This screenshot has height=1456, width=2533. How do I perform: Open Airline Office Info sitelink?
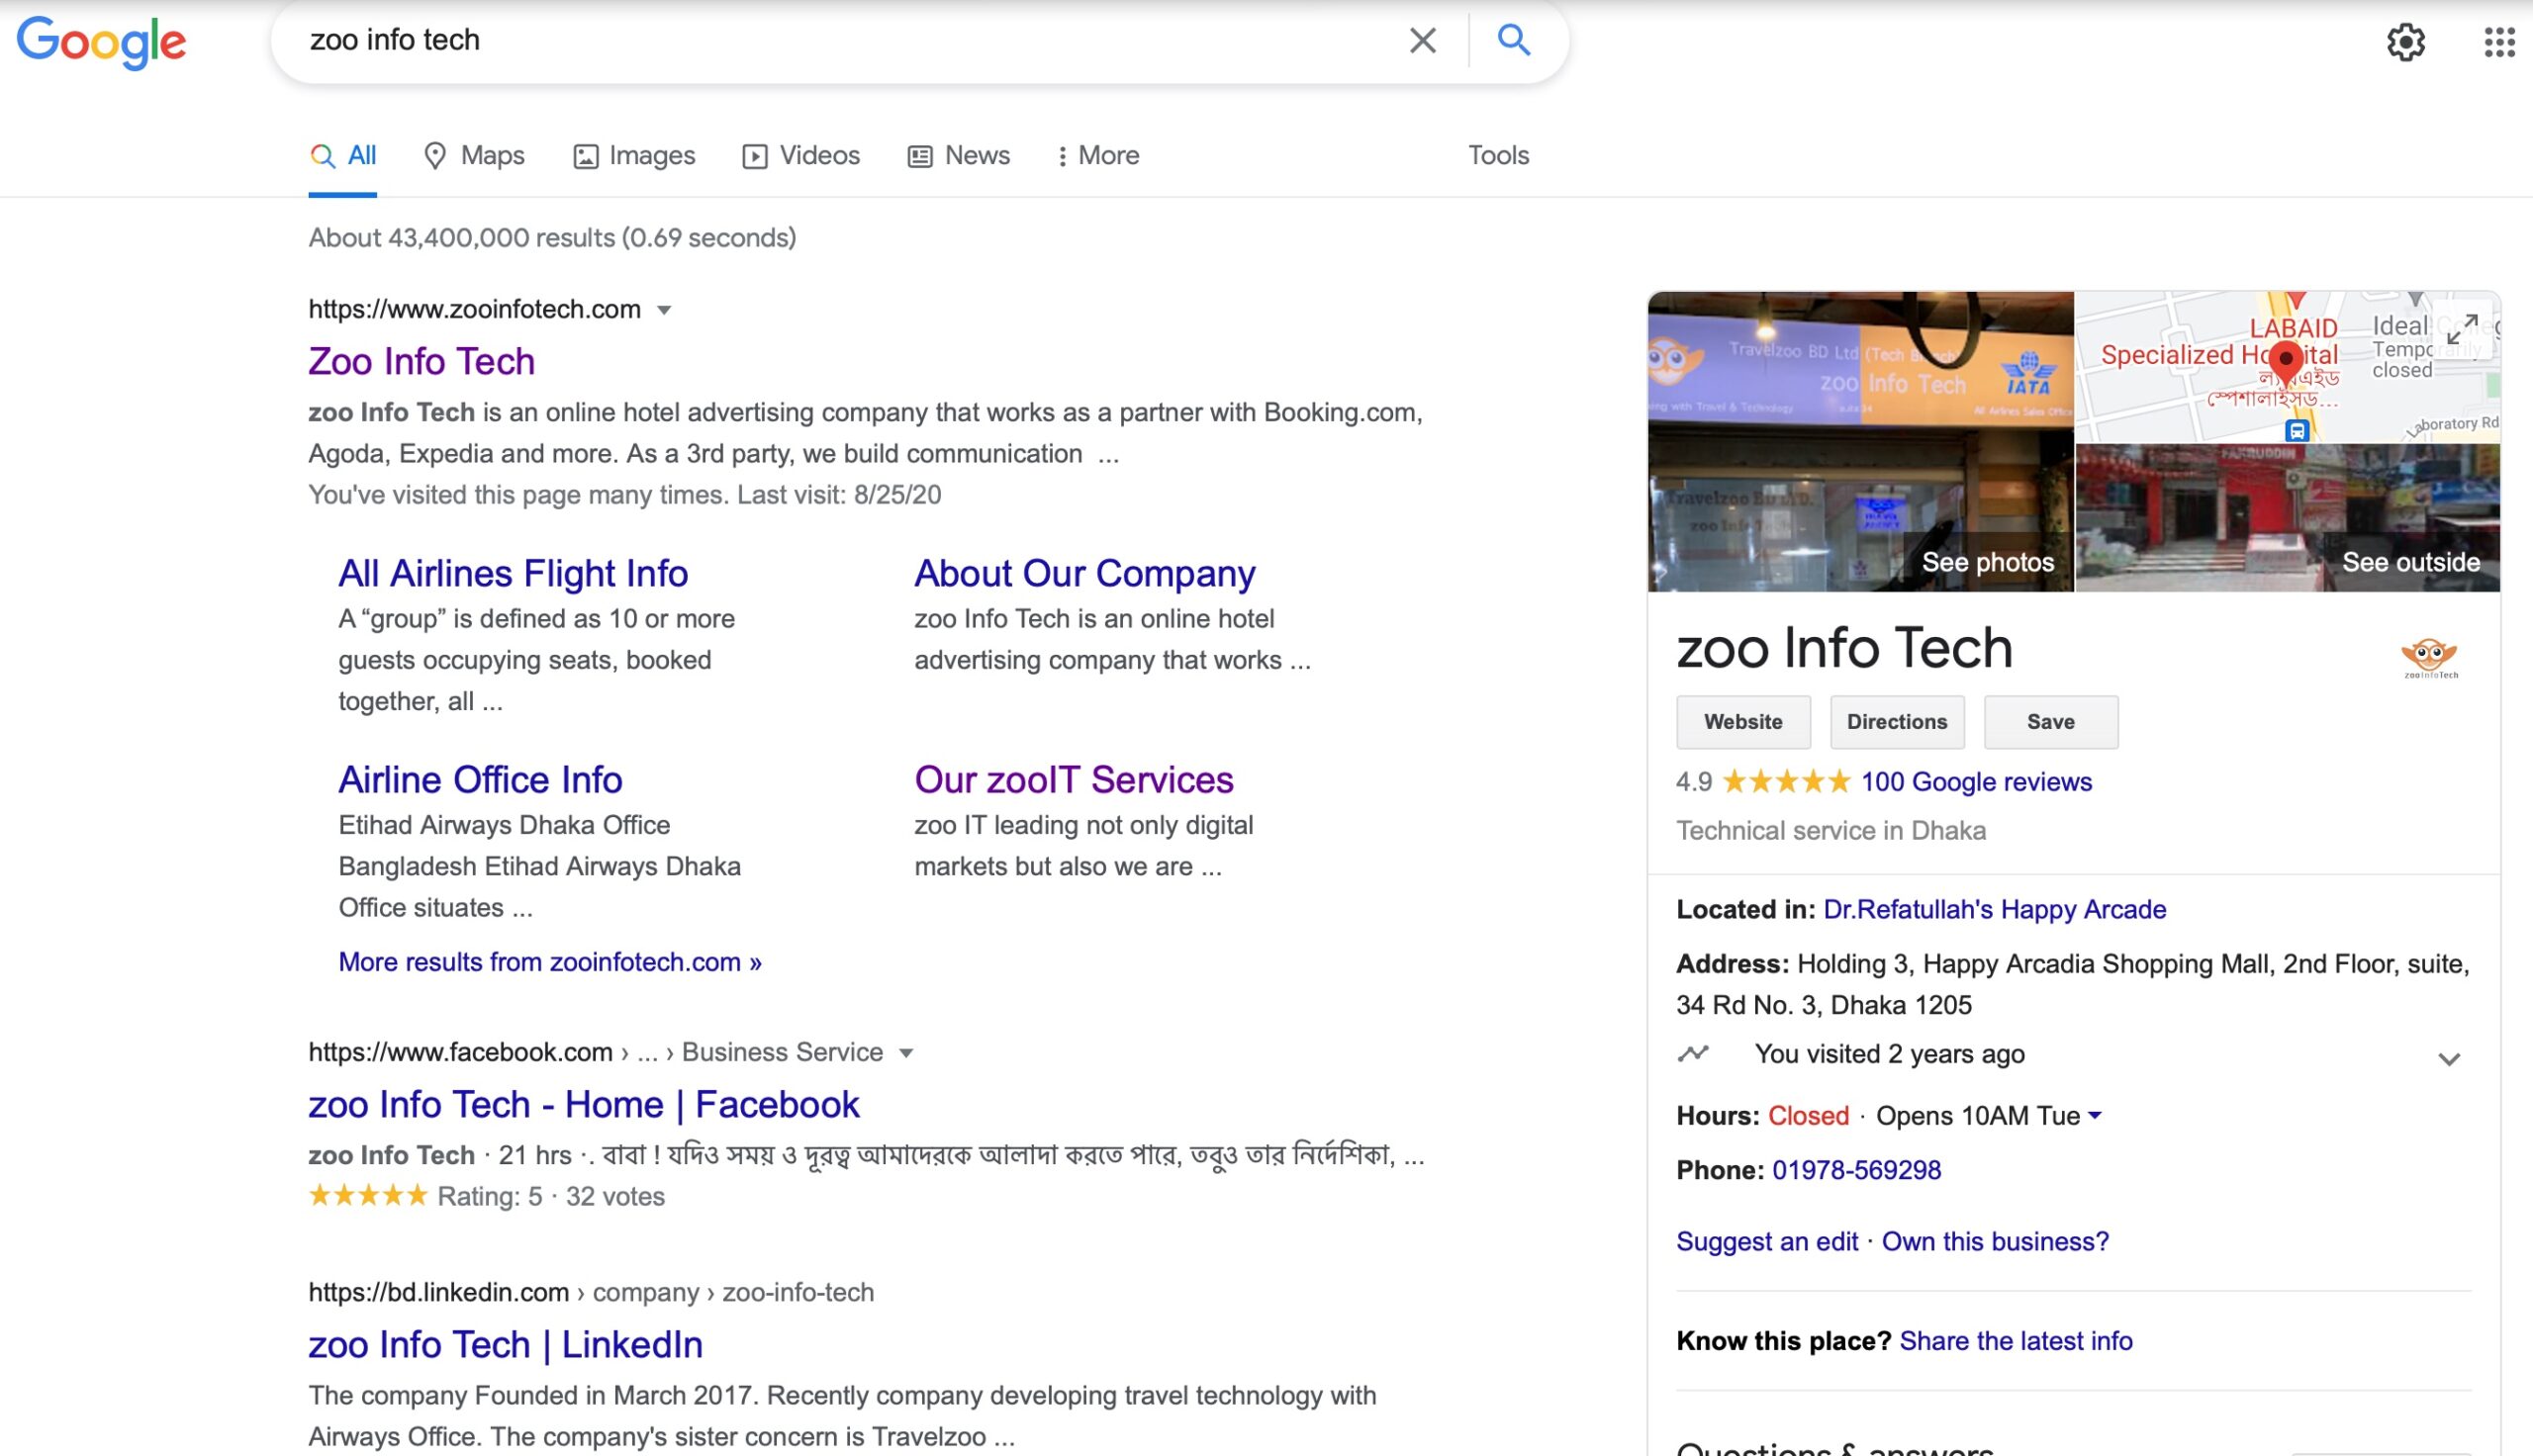click(480, 779)
